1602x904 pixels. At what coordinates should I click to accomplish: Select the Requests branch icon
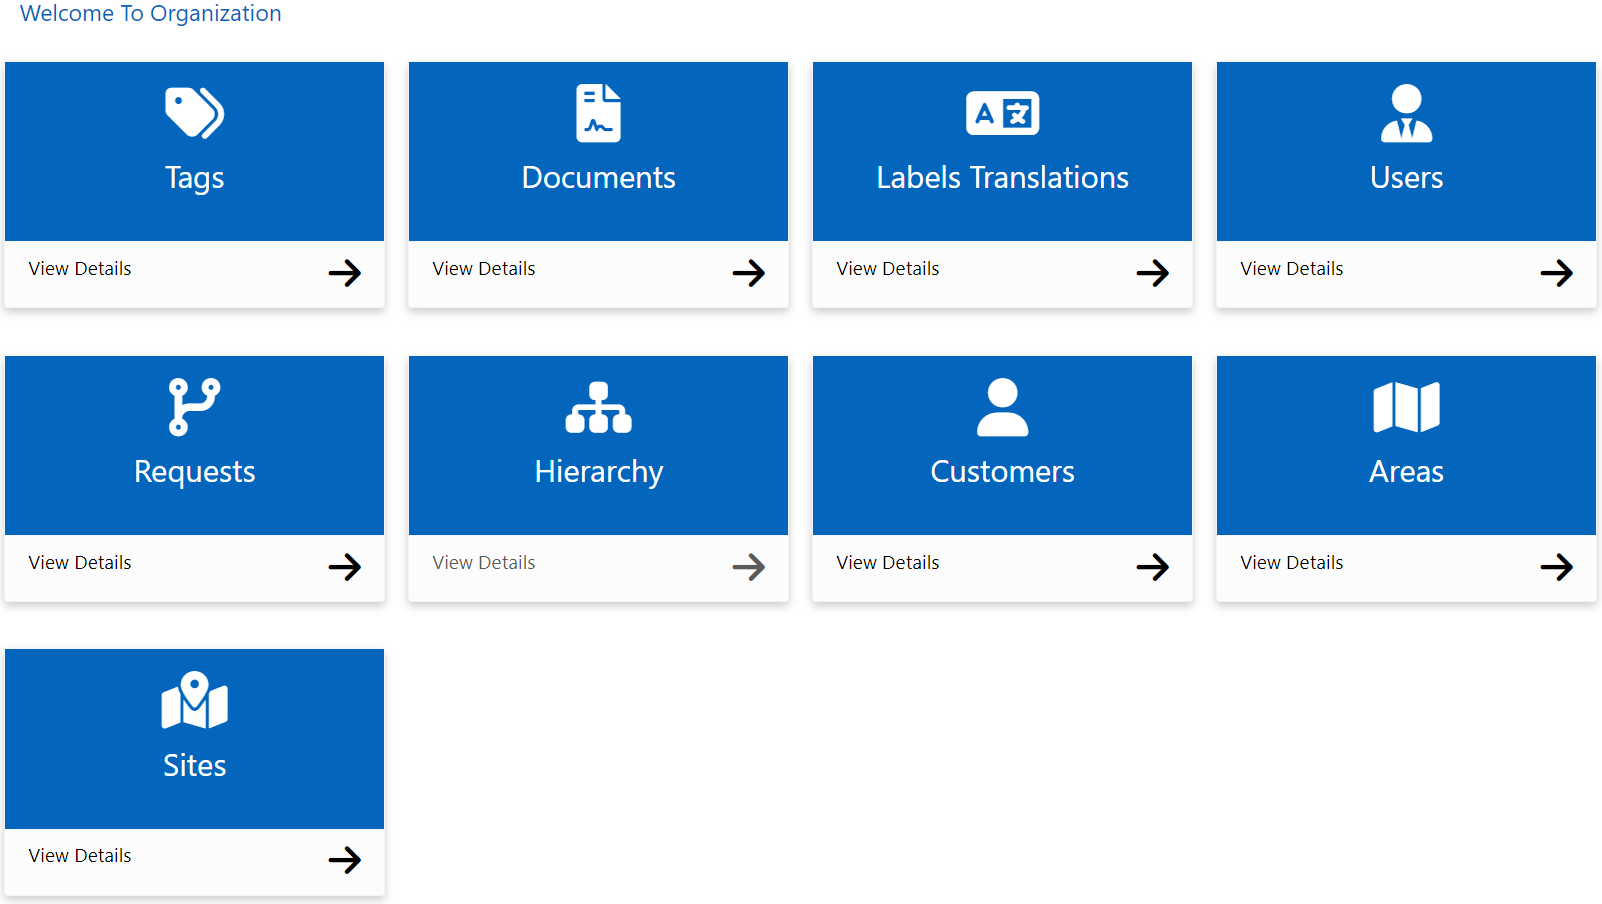(194, 406)
